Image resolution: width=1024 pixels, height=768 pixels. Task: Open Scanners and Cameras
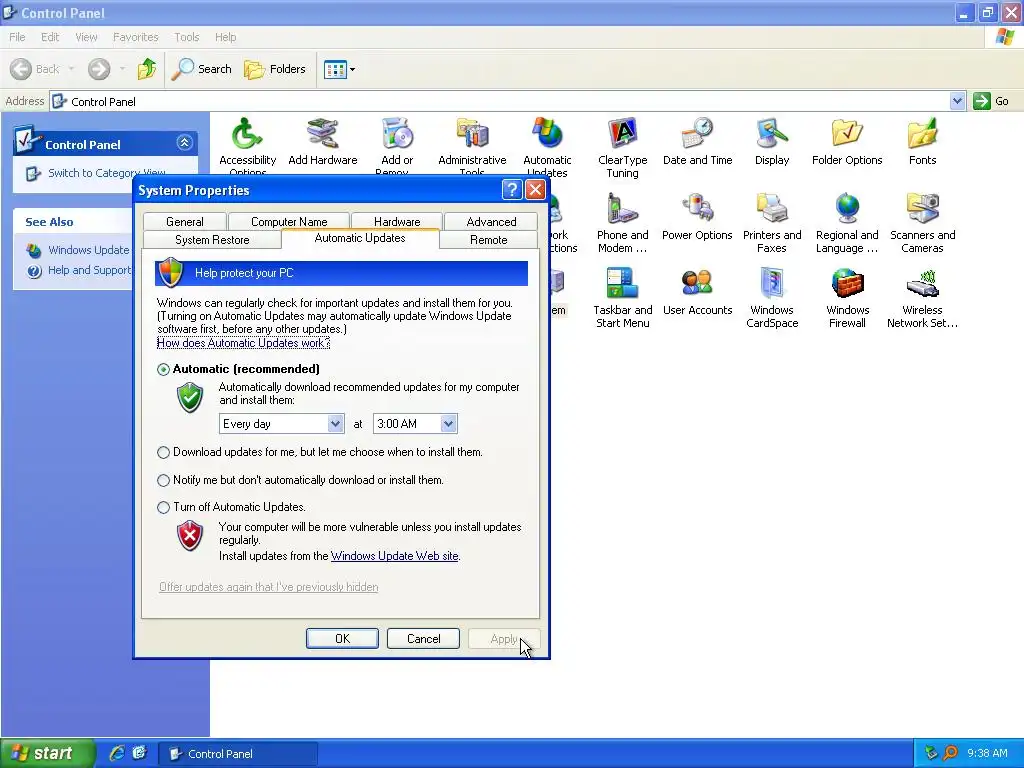click(922, 223)
